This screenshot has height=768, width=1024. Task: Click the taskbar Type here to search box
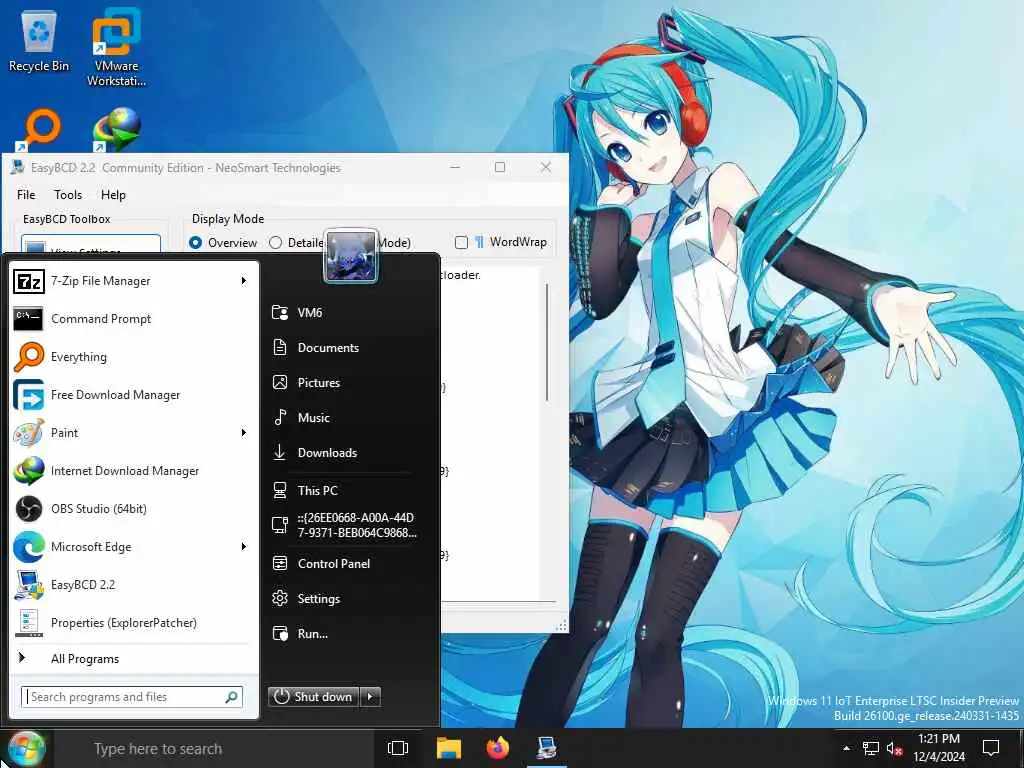pos(214,748)
